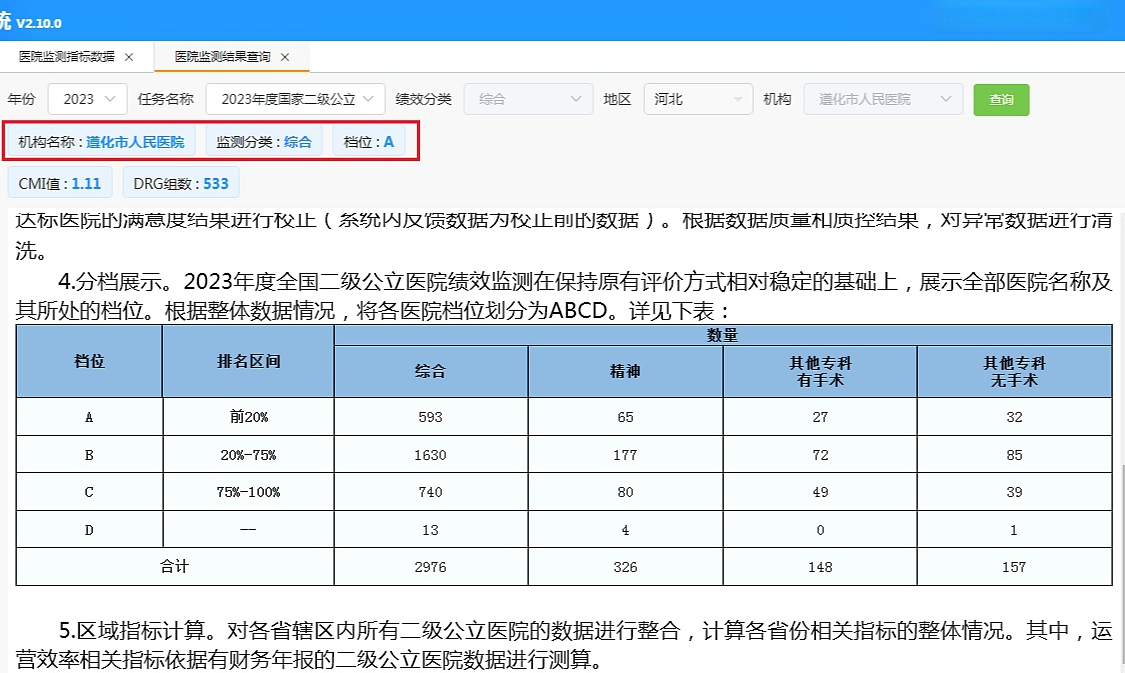This screenshot has width=1125, height=673.
Task: Click the 精神 column header
Action: pos(625,371)
